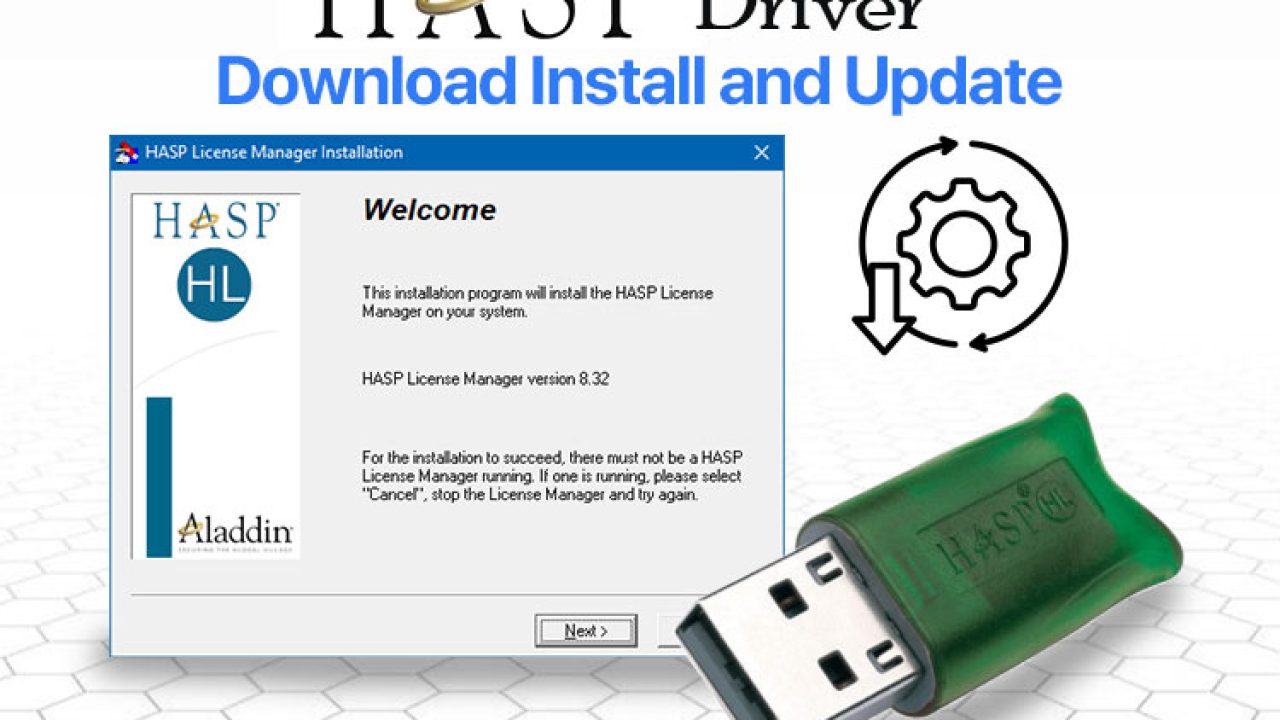Viewport: 1280px width, 720px height.
Task: Click the "Download Install and Update" headline
Action: pyautogui.click(x=639, y=83)
